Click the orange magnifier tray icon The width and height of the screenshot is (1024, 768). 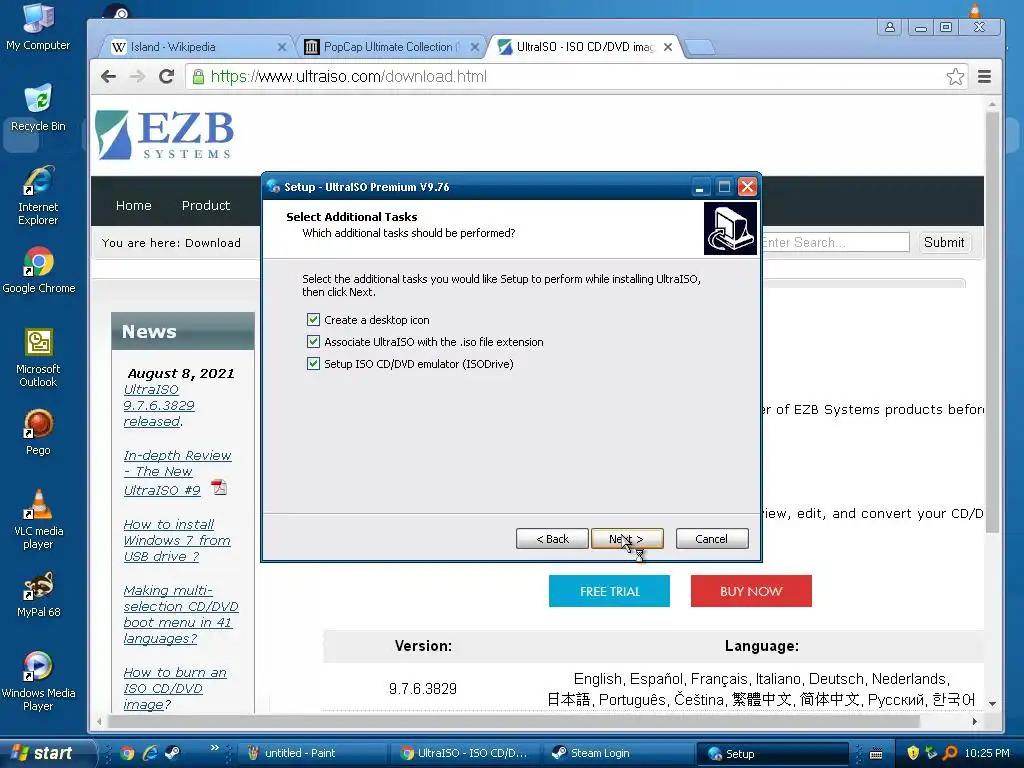click(950, 753)
